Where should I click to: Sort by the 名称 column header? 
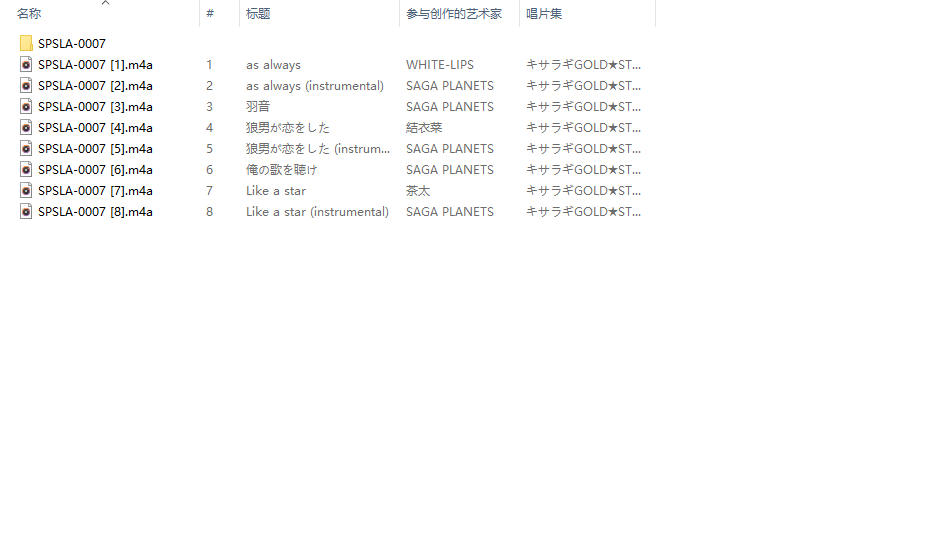click(x=29, y=14)
